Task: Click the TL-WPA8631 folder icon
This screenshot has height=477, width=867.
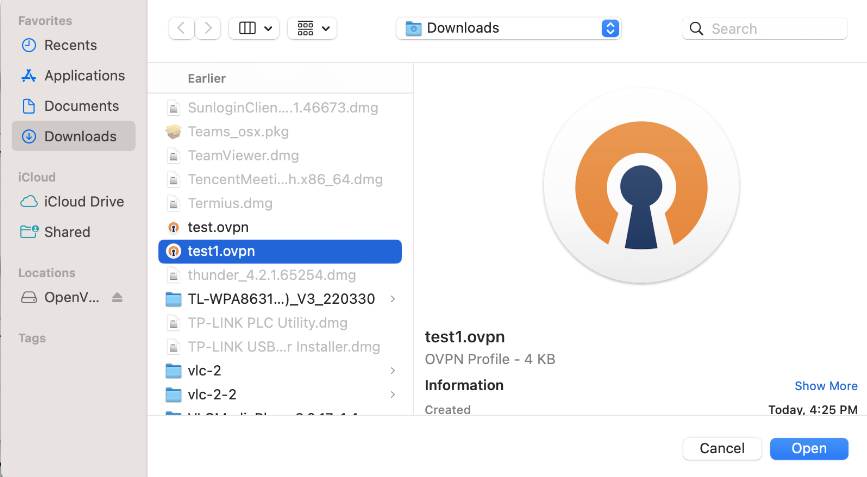Action: (x=174, y=299)
